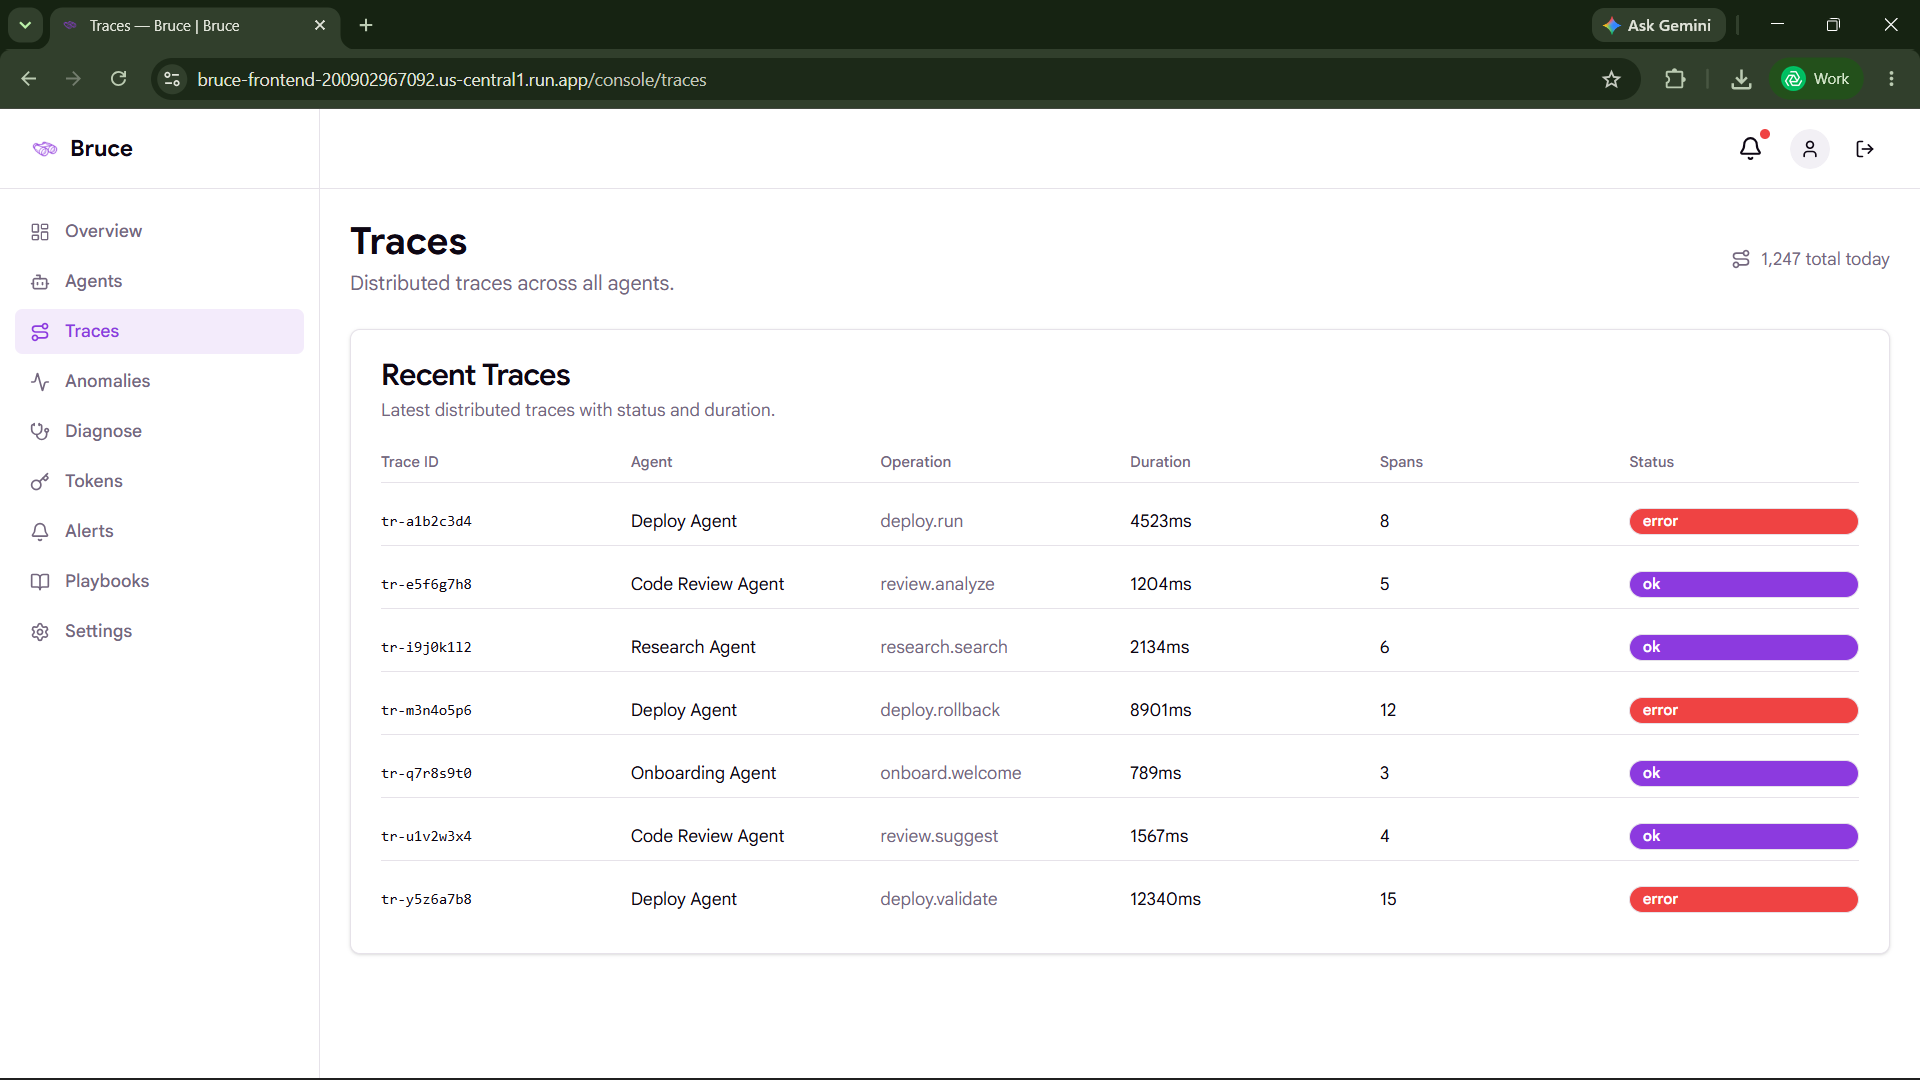Open the Work profile button

pyautogui.click(x=1816, y=79)
